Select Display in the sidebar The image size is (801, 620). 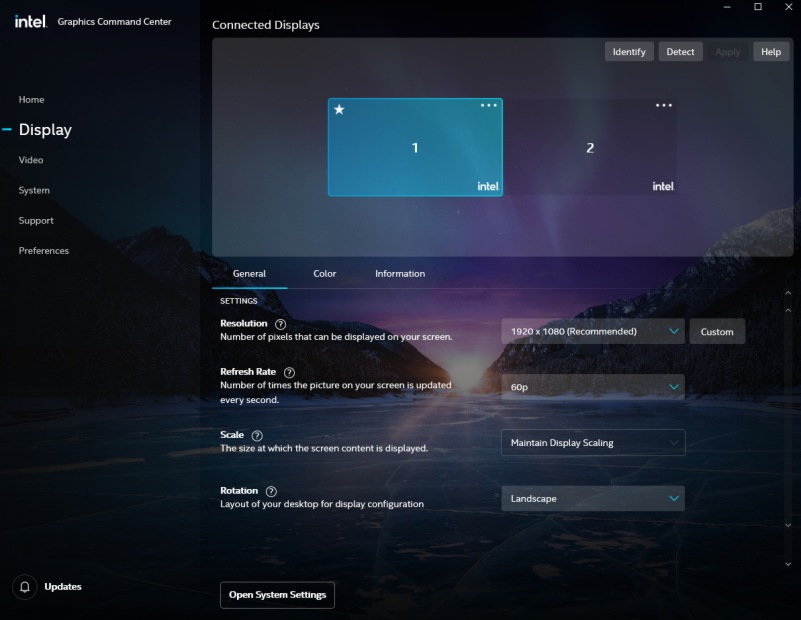45,130
